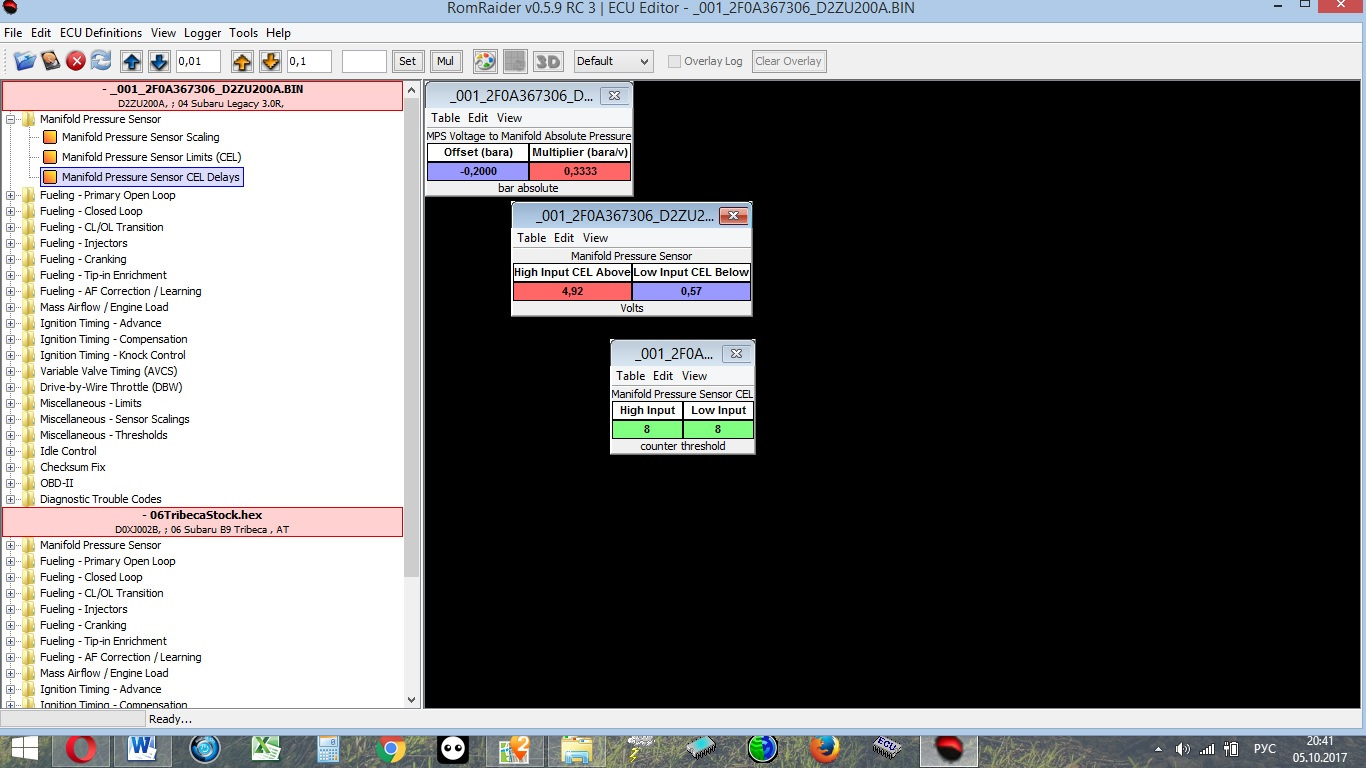Viewport: 1366px width, 768px height.
Task: Expand the Checksum Fix node
Action: [x=12, y=467]
